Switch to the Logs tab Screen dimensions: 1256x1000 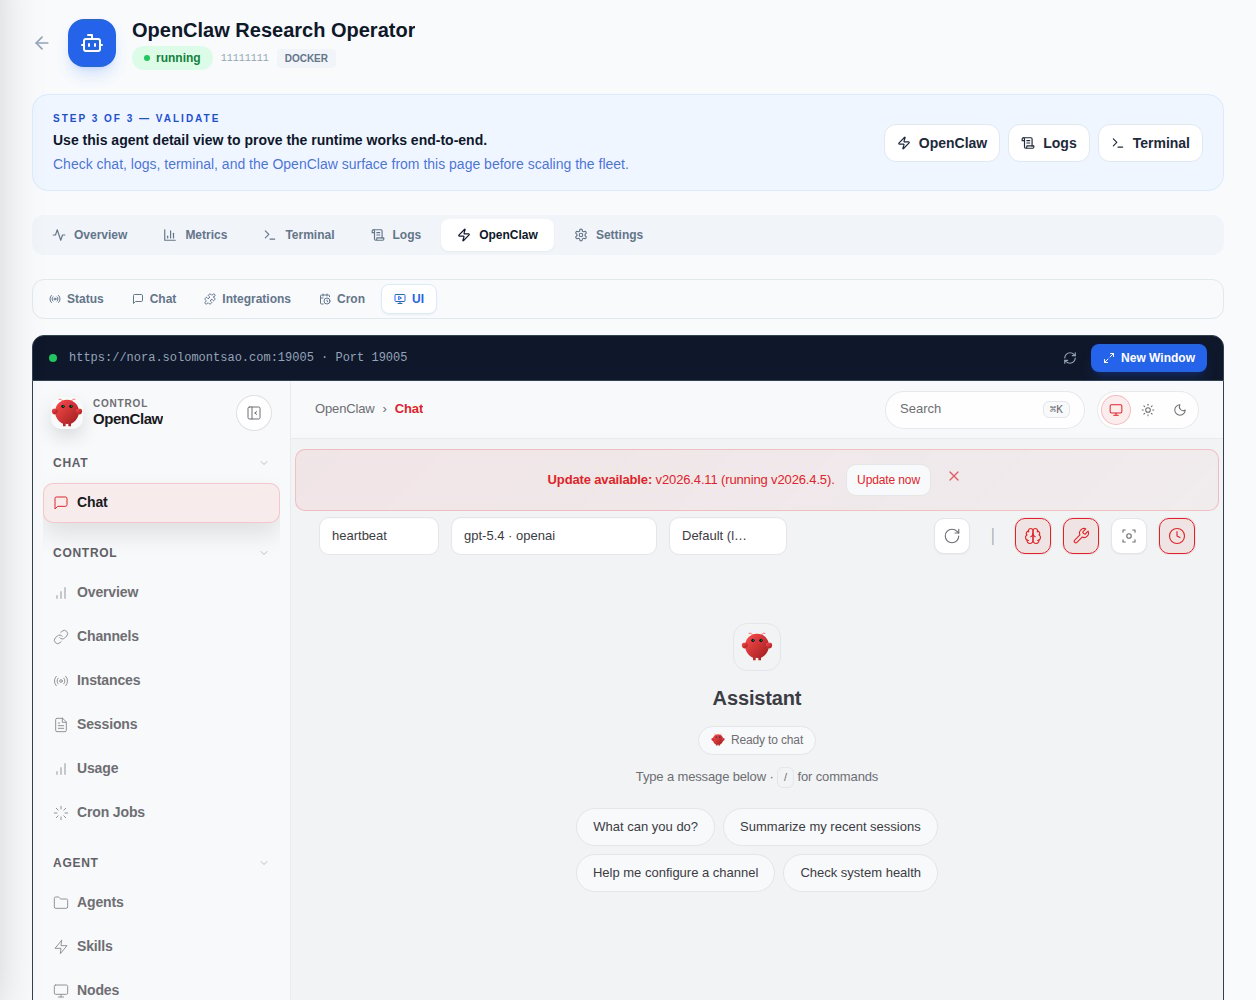click(x=396, y=235)
